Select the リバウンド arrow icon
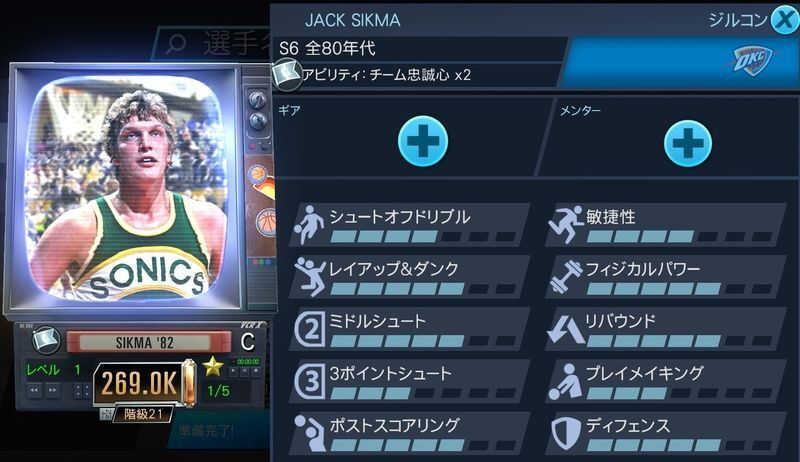The width and height of the screenshot is (800, 462). tap(566, 329)
